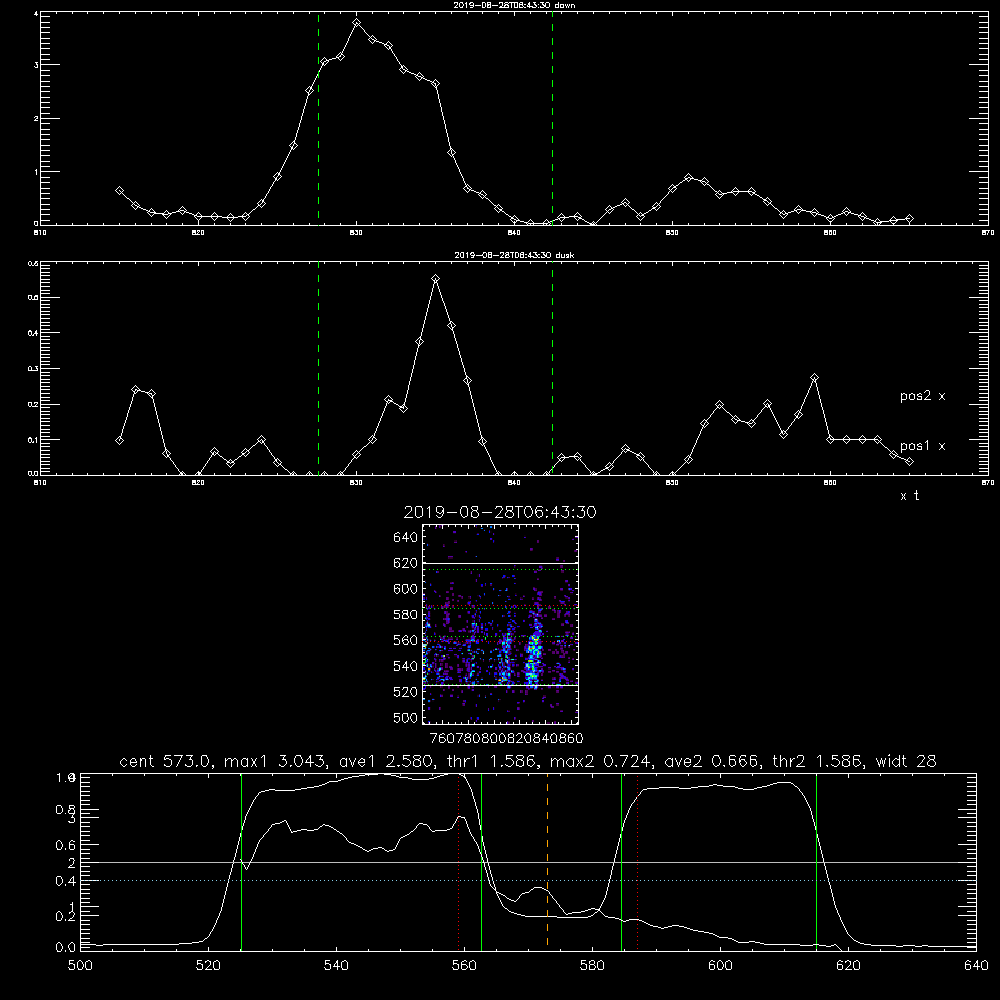Click the plot title ending in 'dusk'
The image size is (1000, 1000).
[514, 255]
